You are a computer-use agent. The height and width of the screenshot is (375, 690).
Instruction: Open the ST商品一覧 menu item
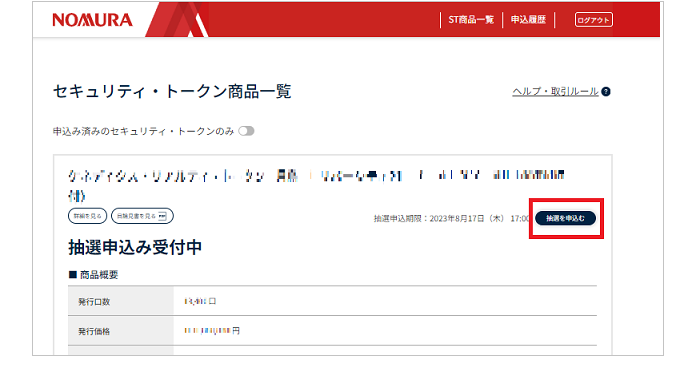click(x=471, y=20)
